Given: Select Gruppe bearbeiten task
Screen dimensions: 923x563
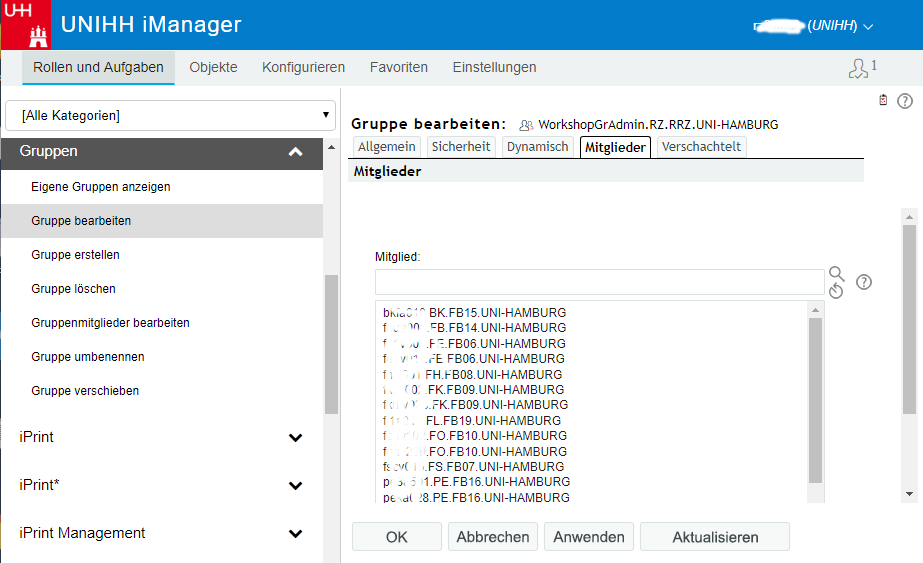Looking at the screenshot, I should pos(162,221).
